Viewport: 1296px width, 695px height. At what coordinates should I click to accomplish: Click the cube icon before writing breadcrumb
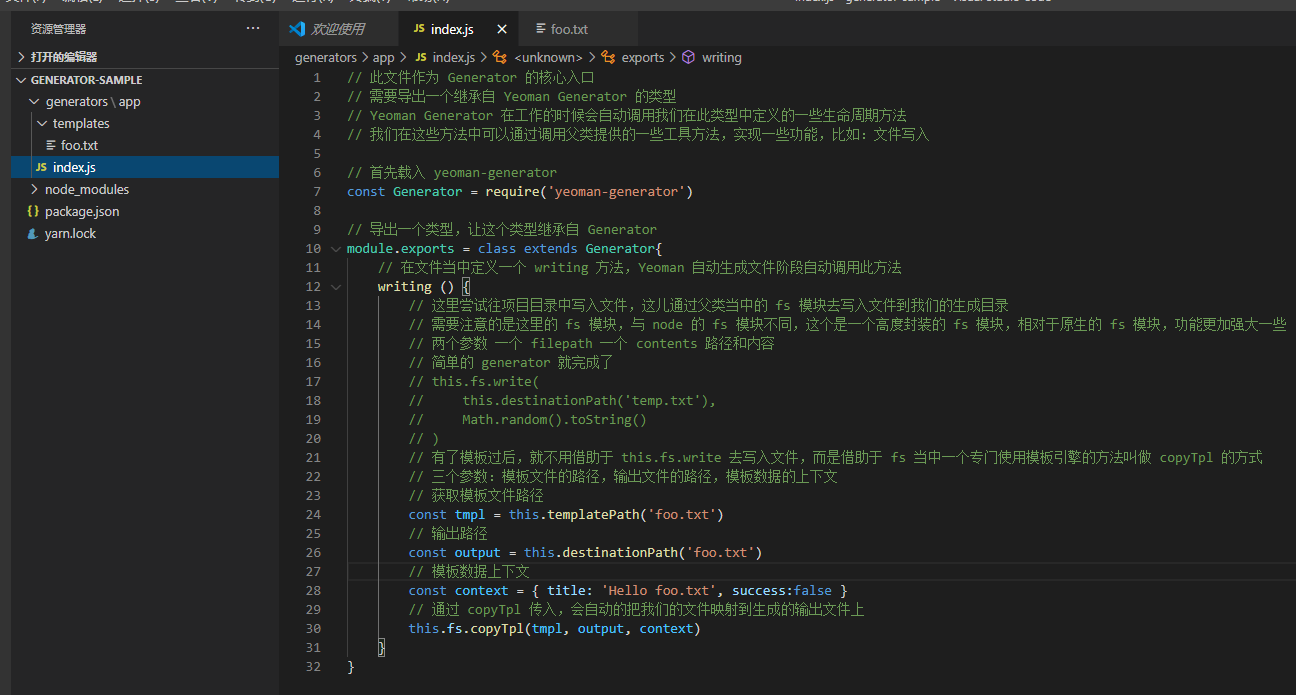coord(689,57)
